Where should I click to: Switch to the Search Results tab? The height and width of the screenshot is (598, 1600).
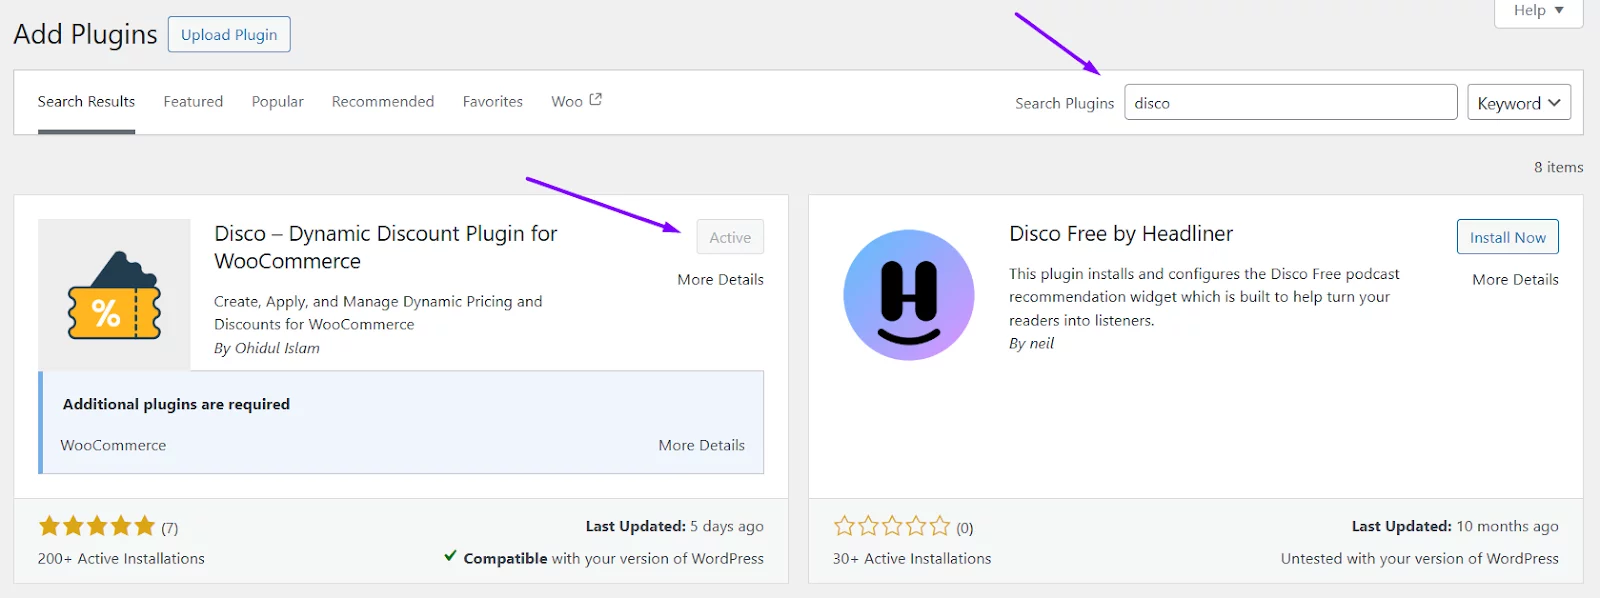tap(86, 102)
